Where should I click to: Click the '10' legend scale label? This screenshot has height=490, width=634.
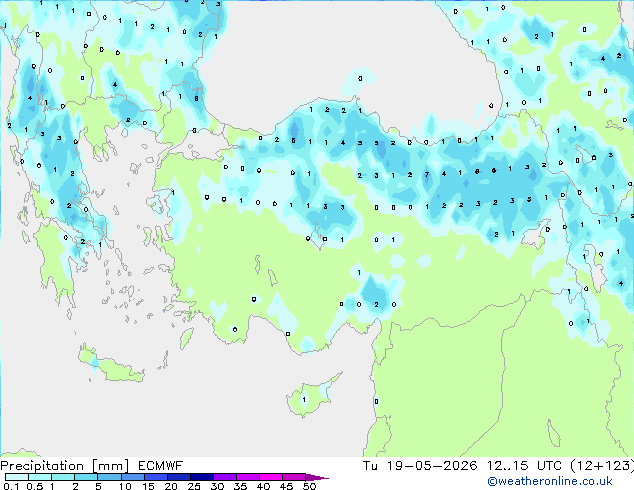tap(125, 486)
